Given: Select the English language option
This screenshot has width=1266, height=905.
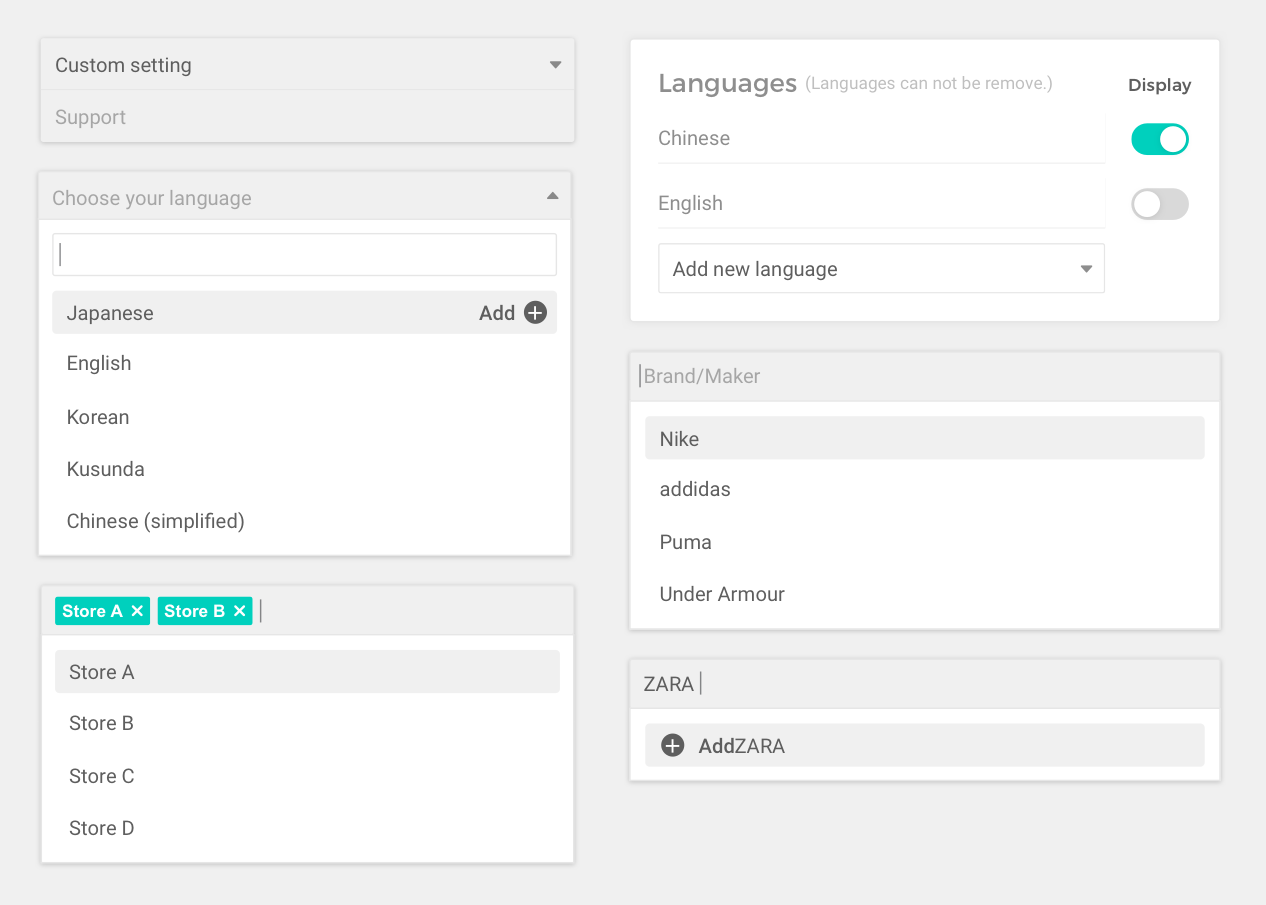Looking at the screenshot, I should click(x=99, y=363).
